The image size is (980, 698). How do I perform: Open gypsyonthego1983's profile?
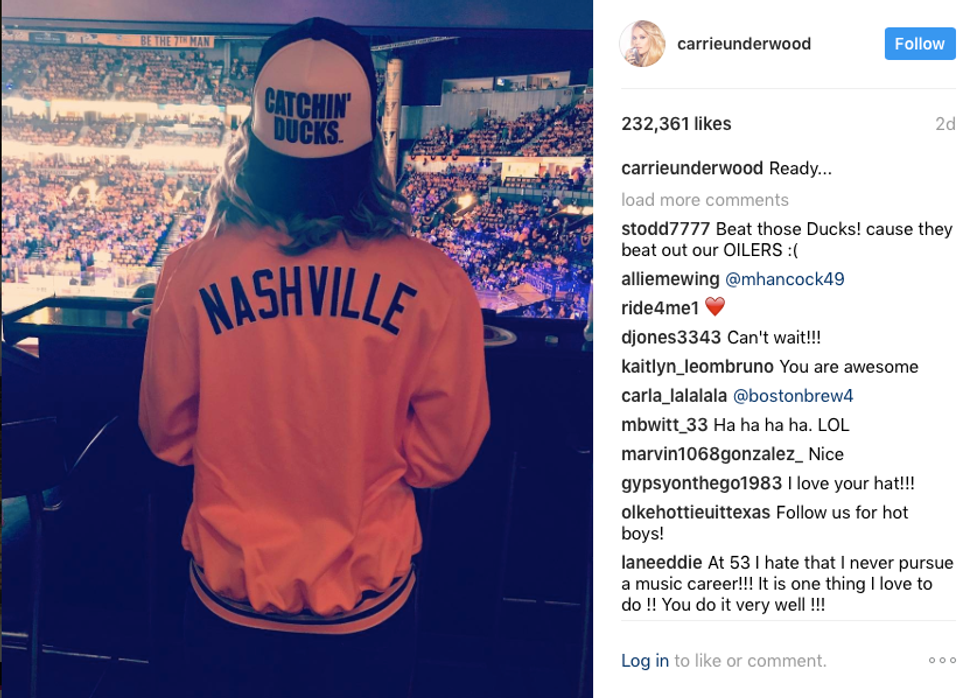pos(701,483)
